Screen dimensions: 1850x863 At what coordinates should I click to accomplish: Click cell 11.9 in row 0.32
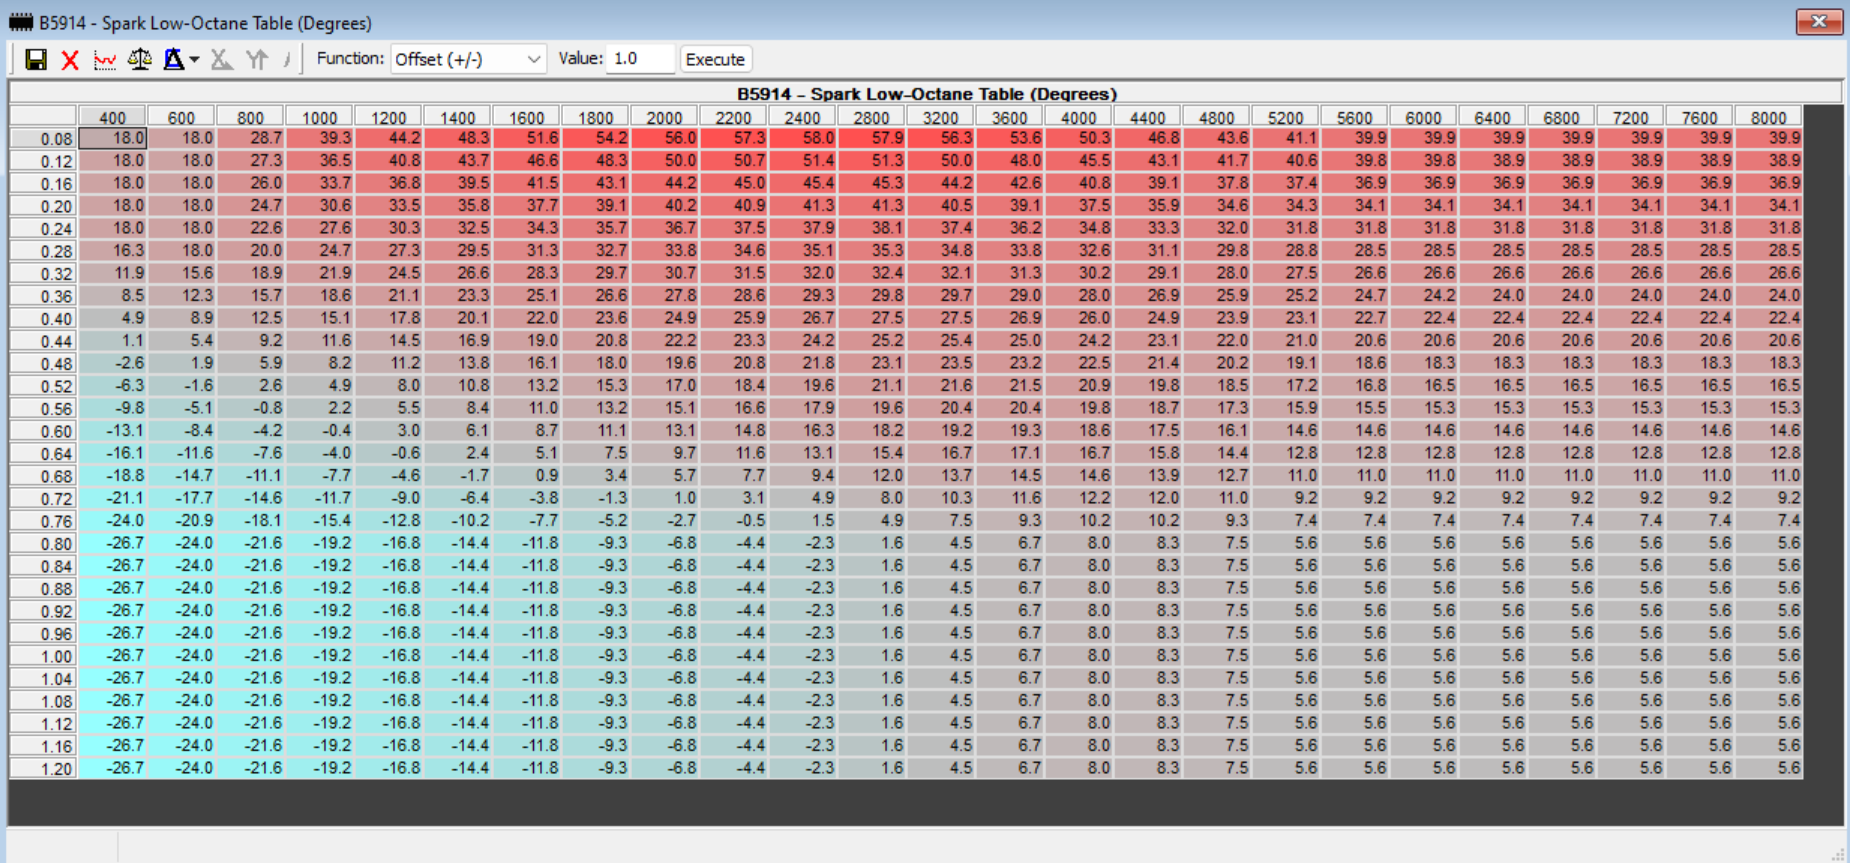[113, 273]
